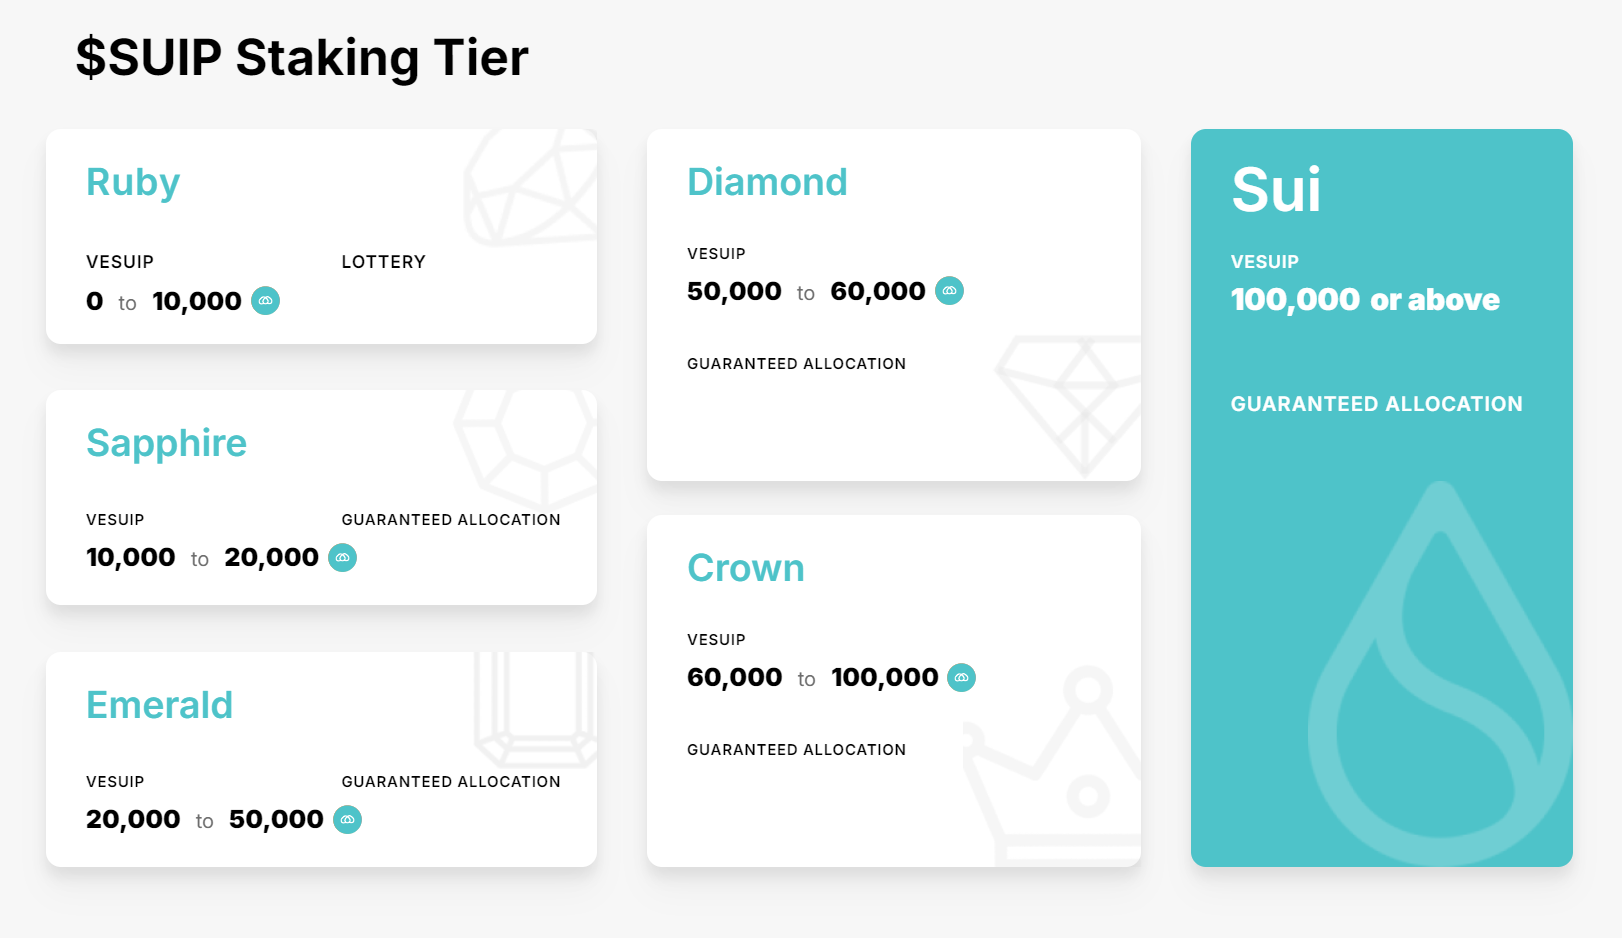The height and width of the screenshot is (938, 1622).
Task: Select the Ruby tier heading
Action: [x=133, y=183]
